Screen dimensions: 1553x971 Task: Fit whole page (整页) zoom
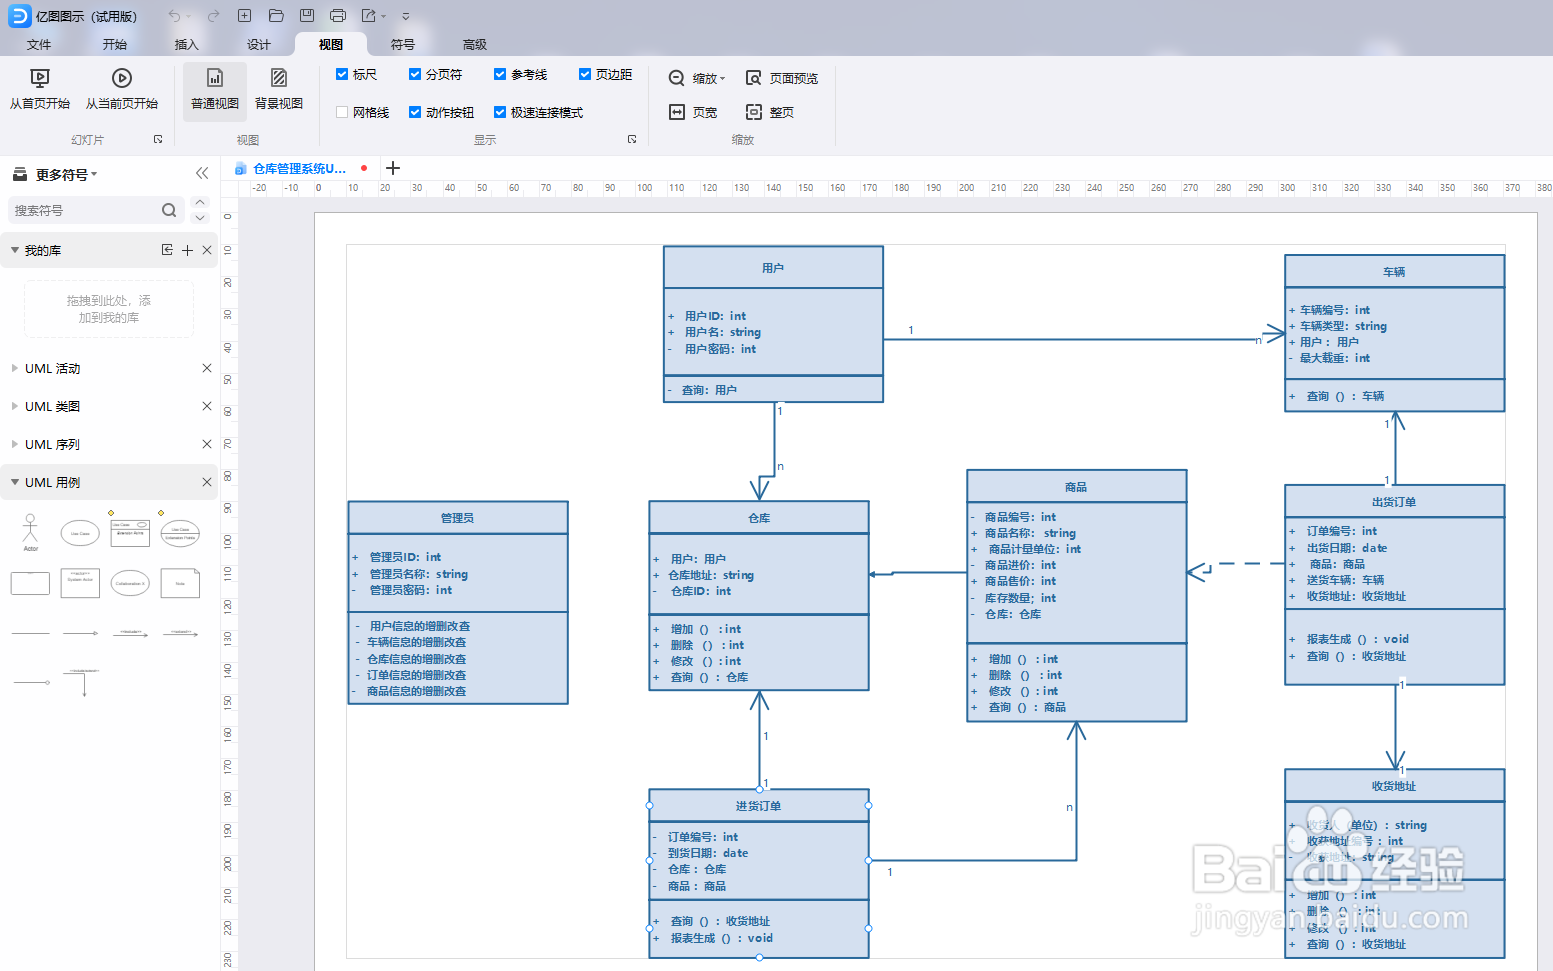[x=770, y=112]
